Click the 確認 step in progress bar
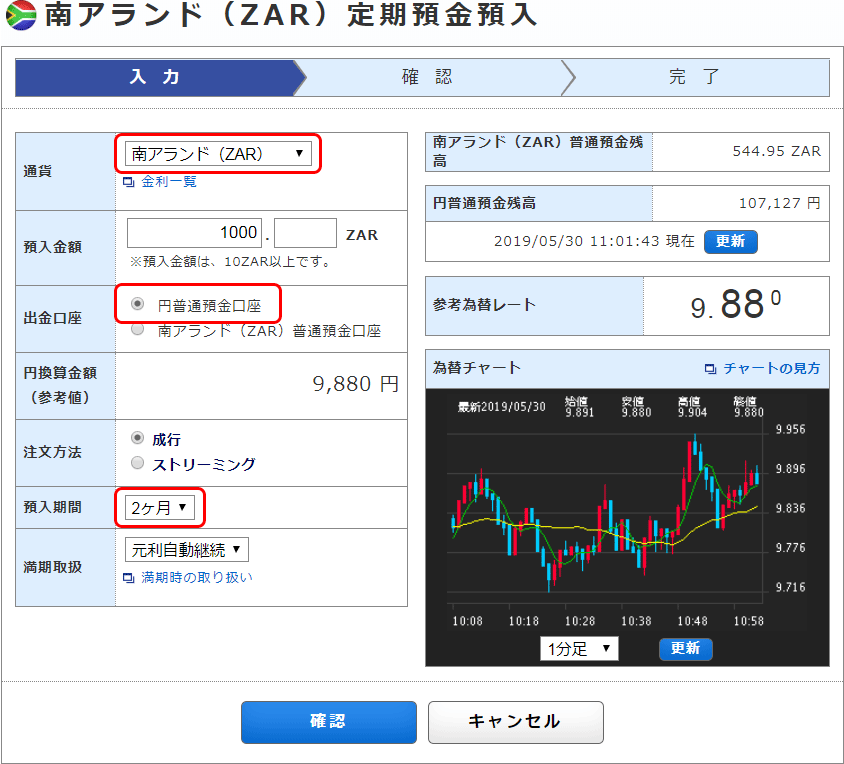 428,77
